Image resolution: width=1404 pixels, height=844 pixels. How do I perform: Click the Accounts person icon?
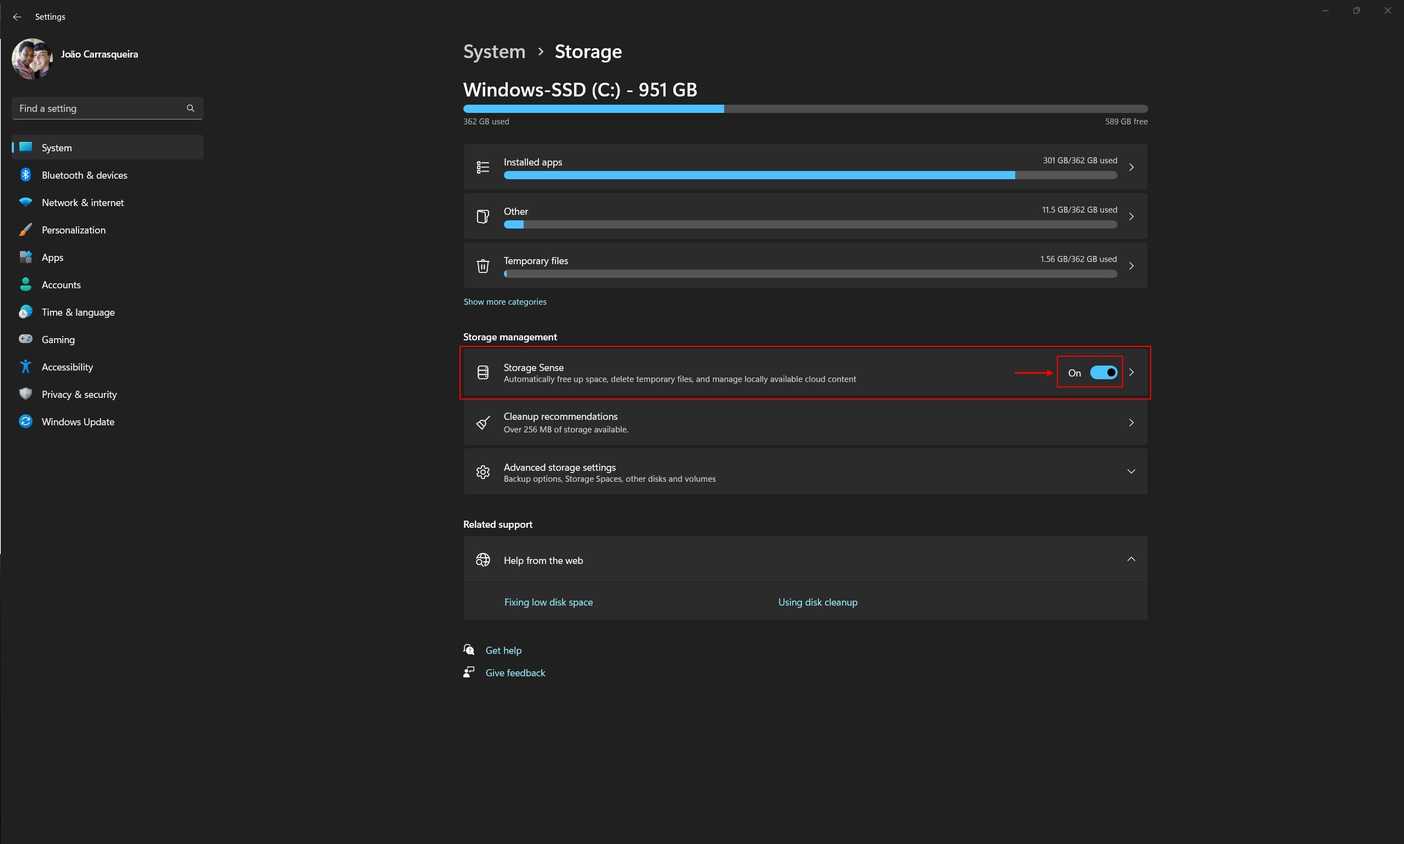[x=26, y=285]
